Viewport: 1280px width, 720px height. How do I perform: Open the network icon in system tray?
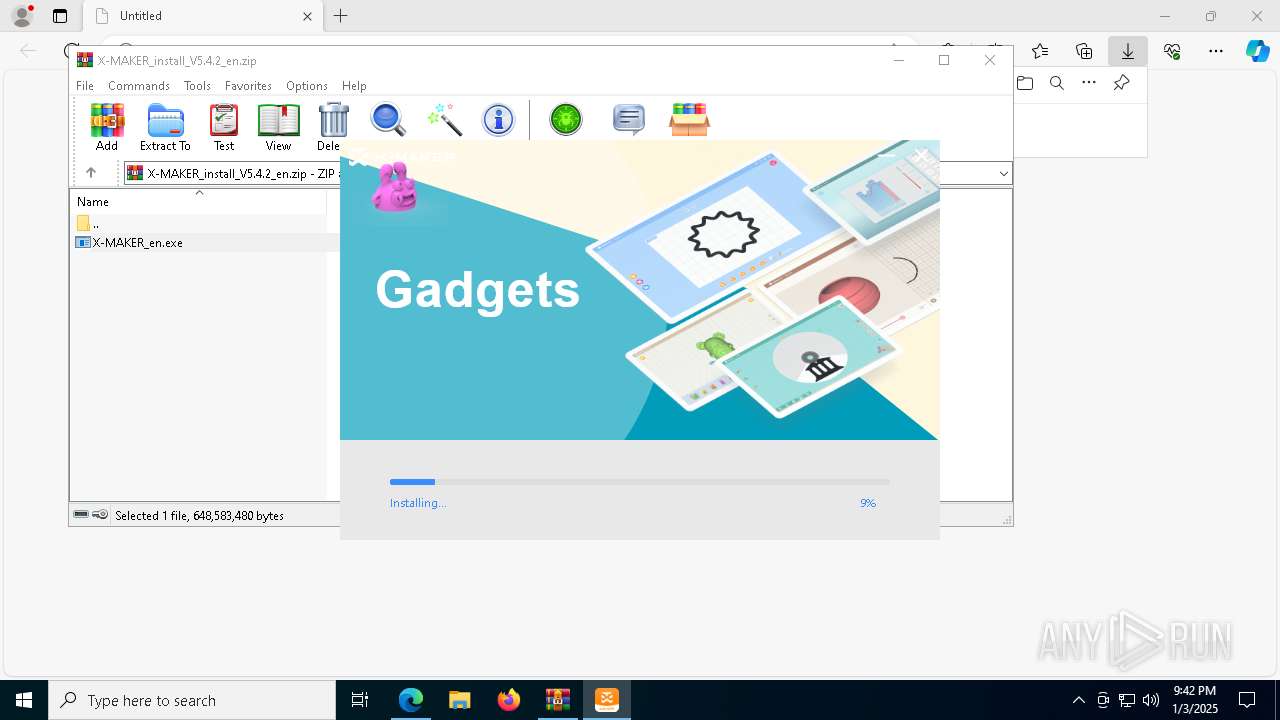[x=1127, y=700]
